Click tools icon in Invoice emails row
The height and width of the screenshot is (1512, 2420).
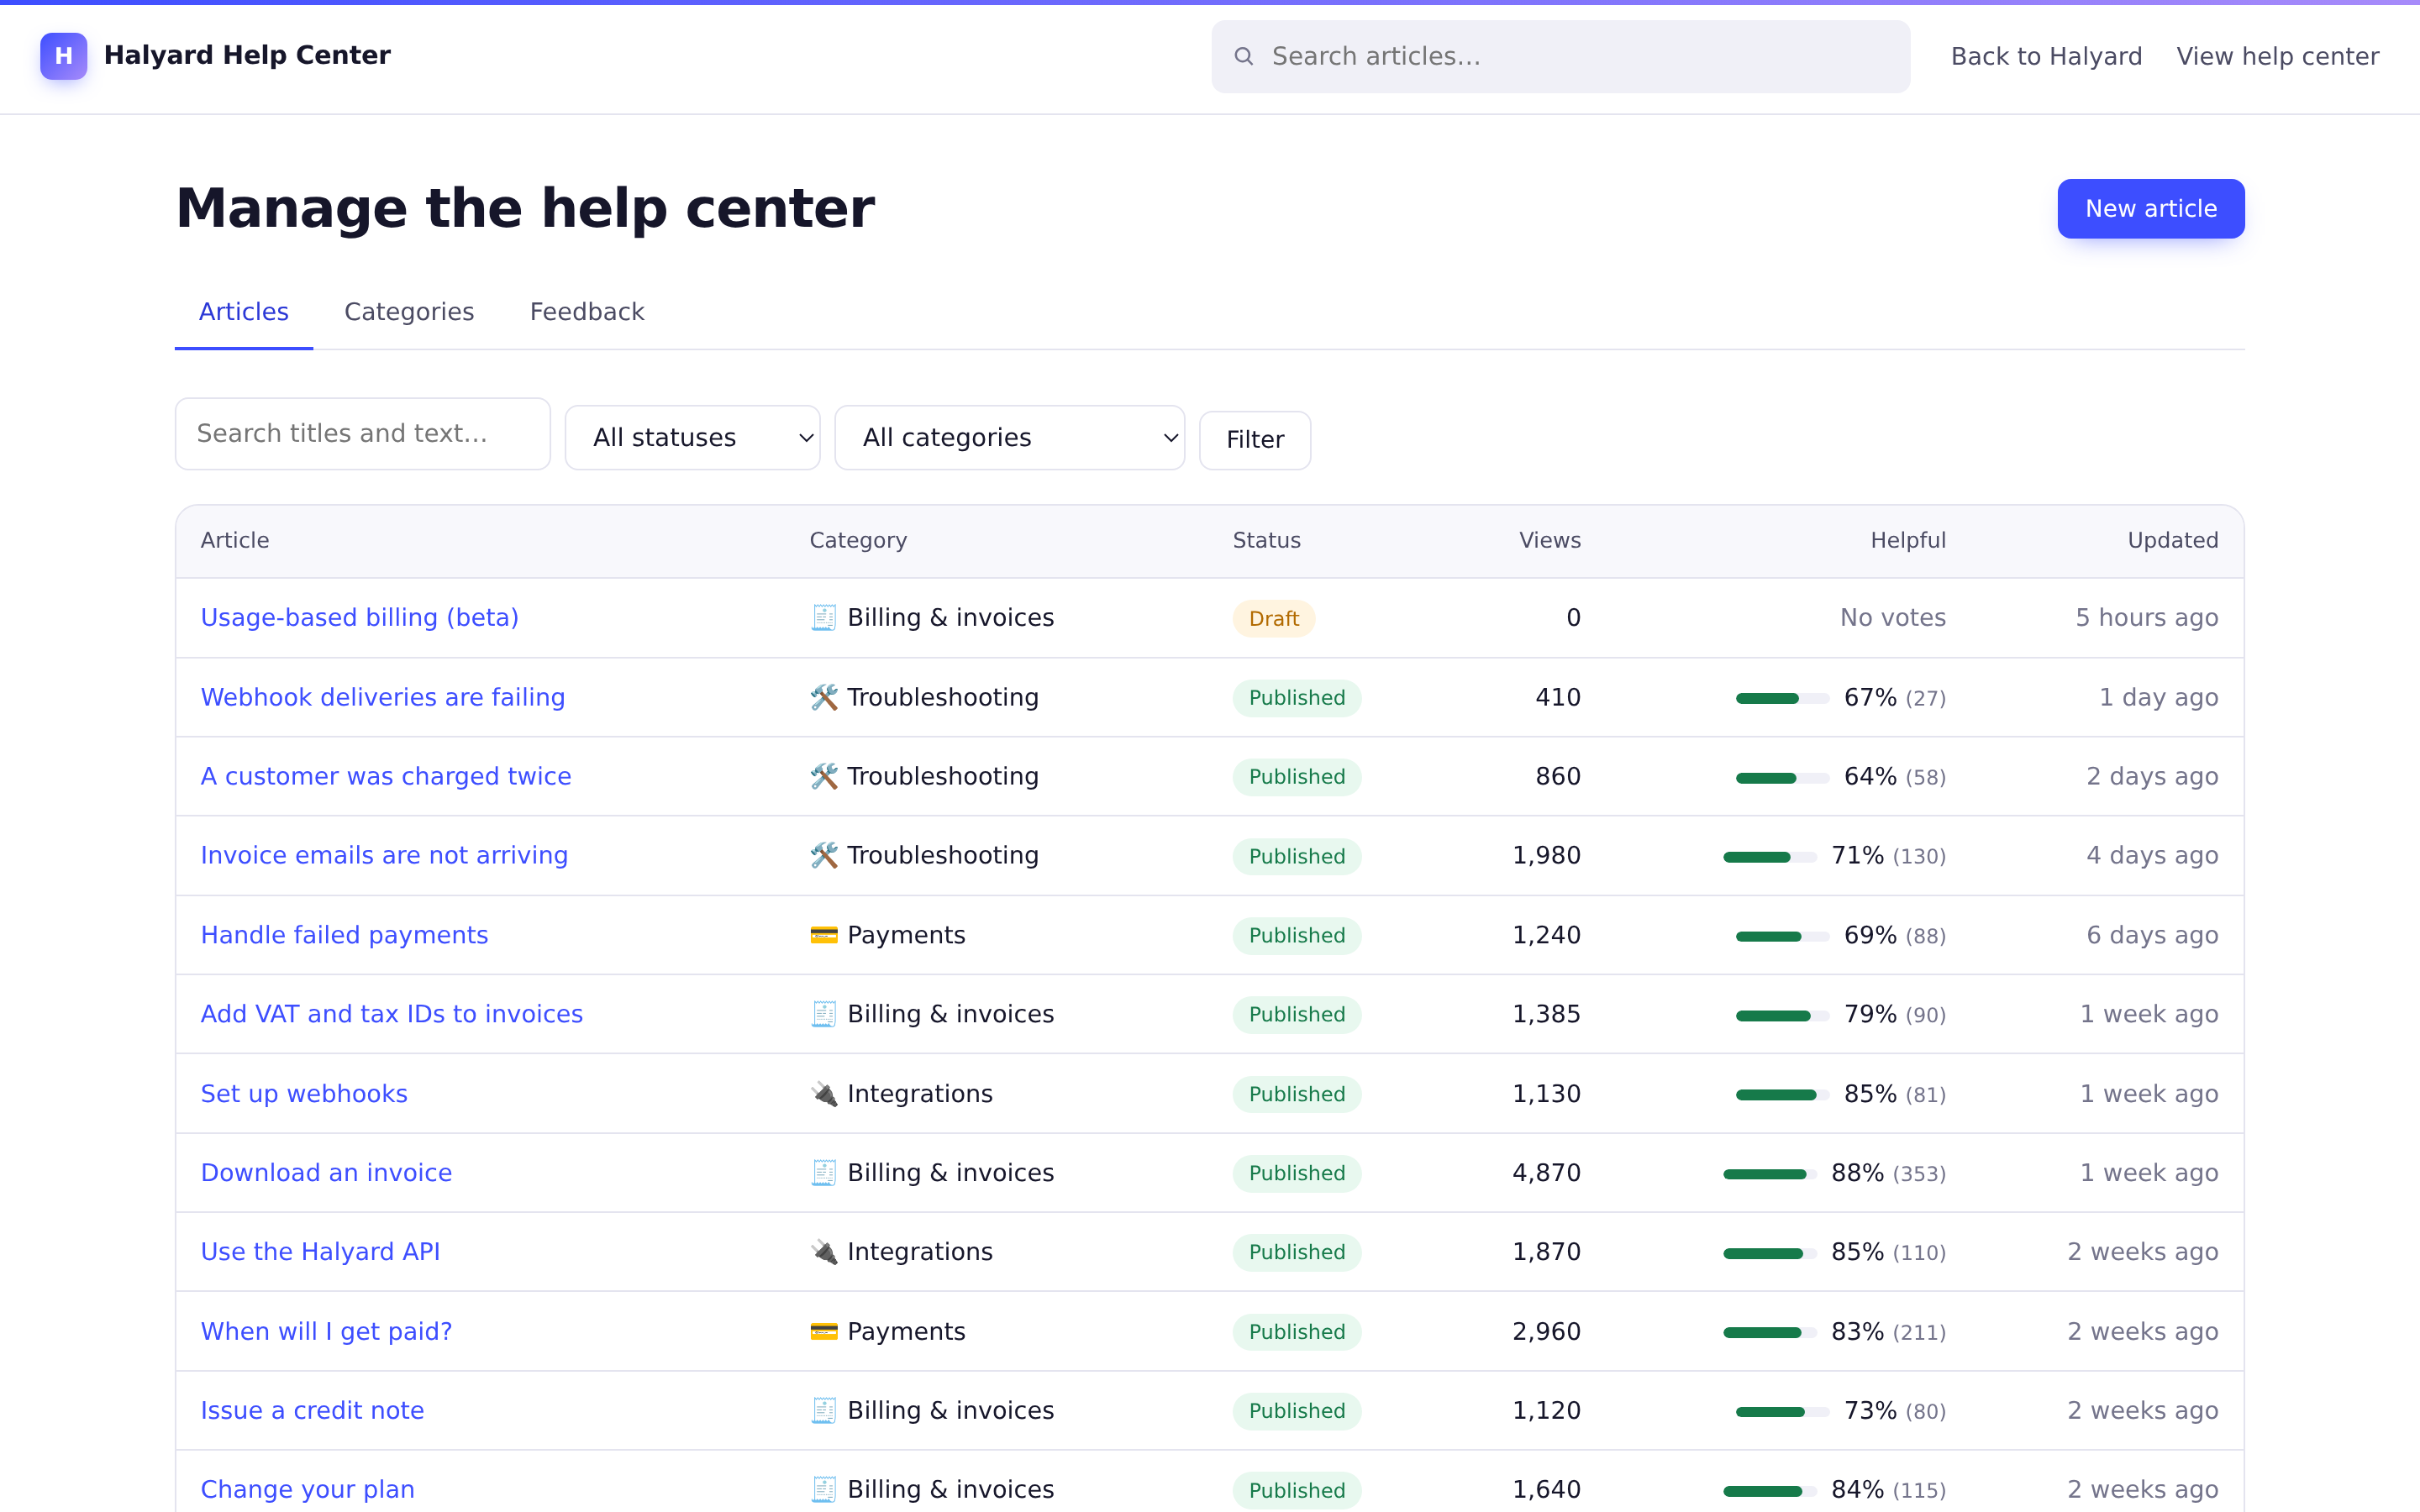823,855
